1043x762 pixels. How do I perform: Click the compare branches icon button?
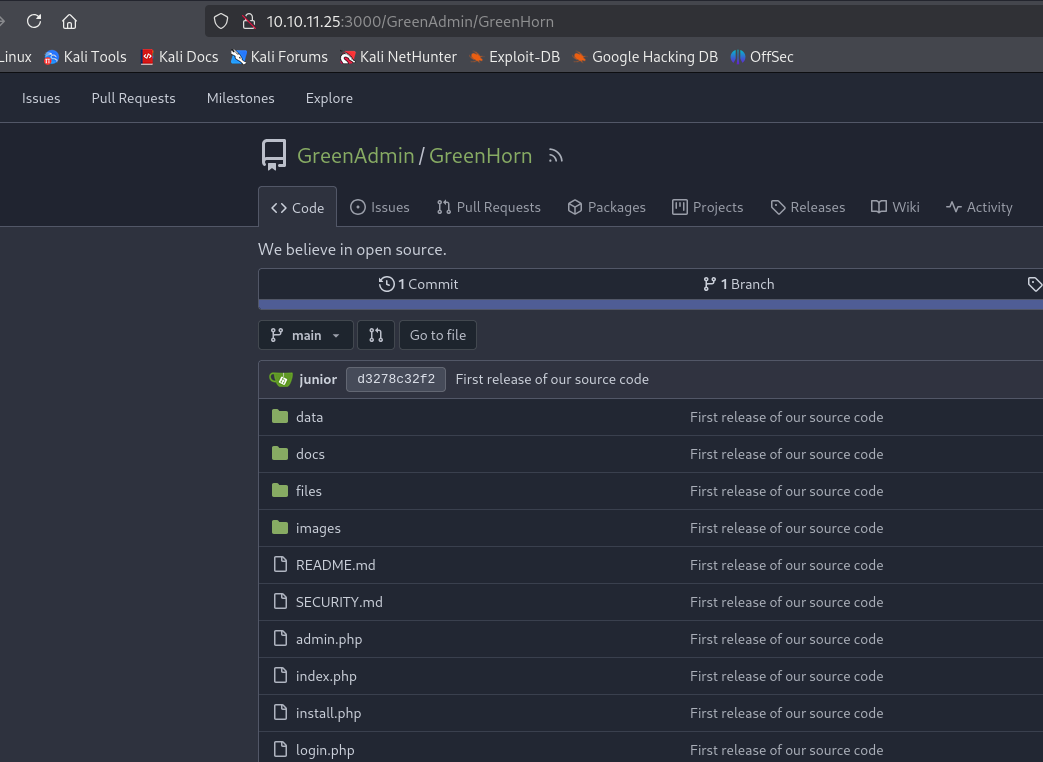click(376, 335)
